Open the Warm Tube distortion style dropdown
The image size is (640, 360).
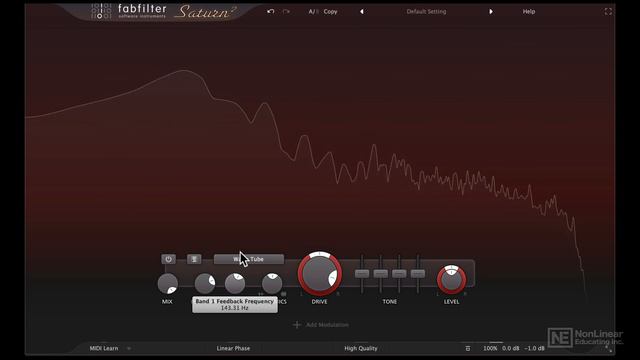(249, 259)
